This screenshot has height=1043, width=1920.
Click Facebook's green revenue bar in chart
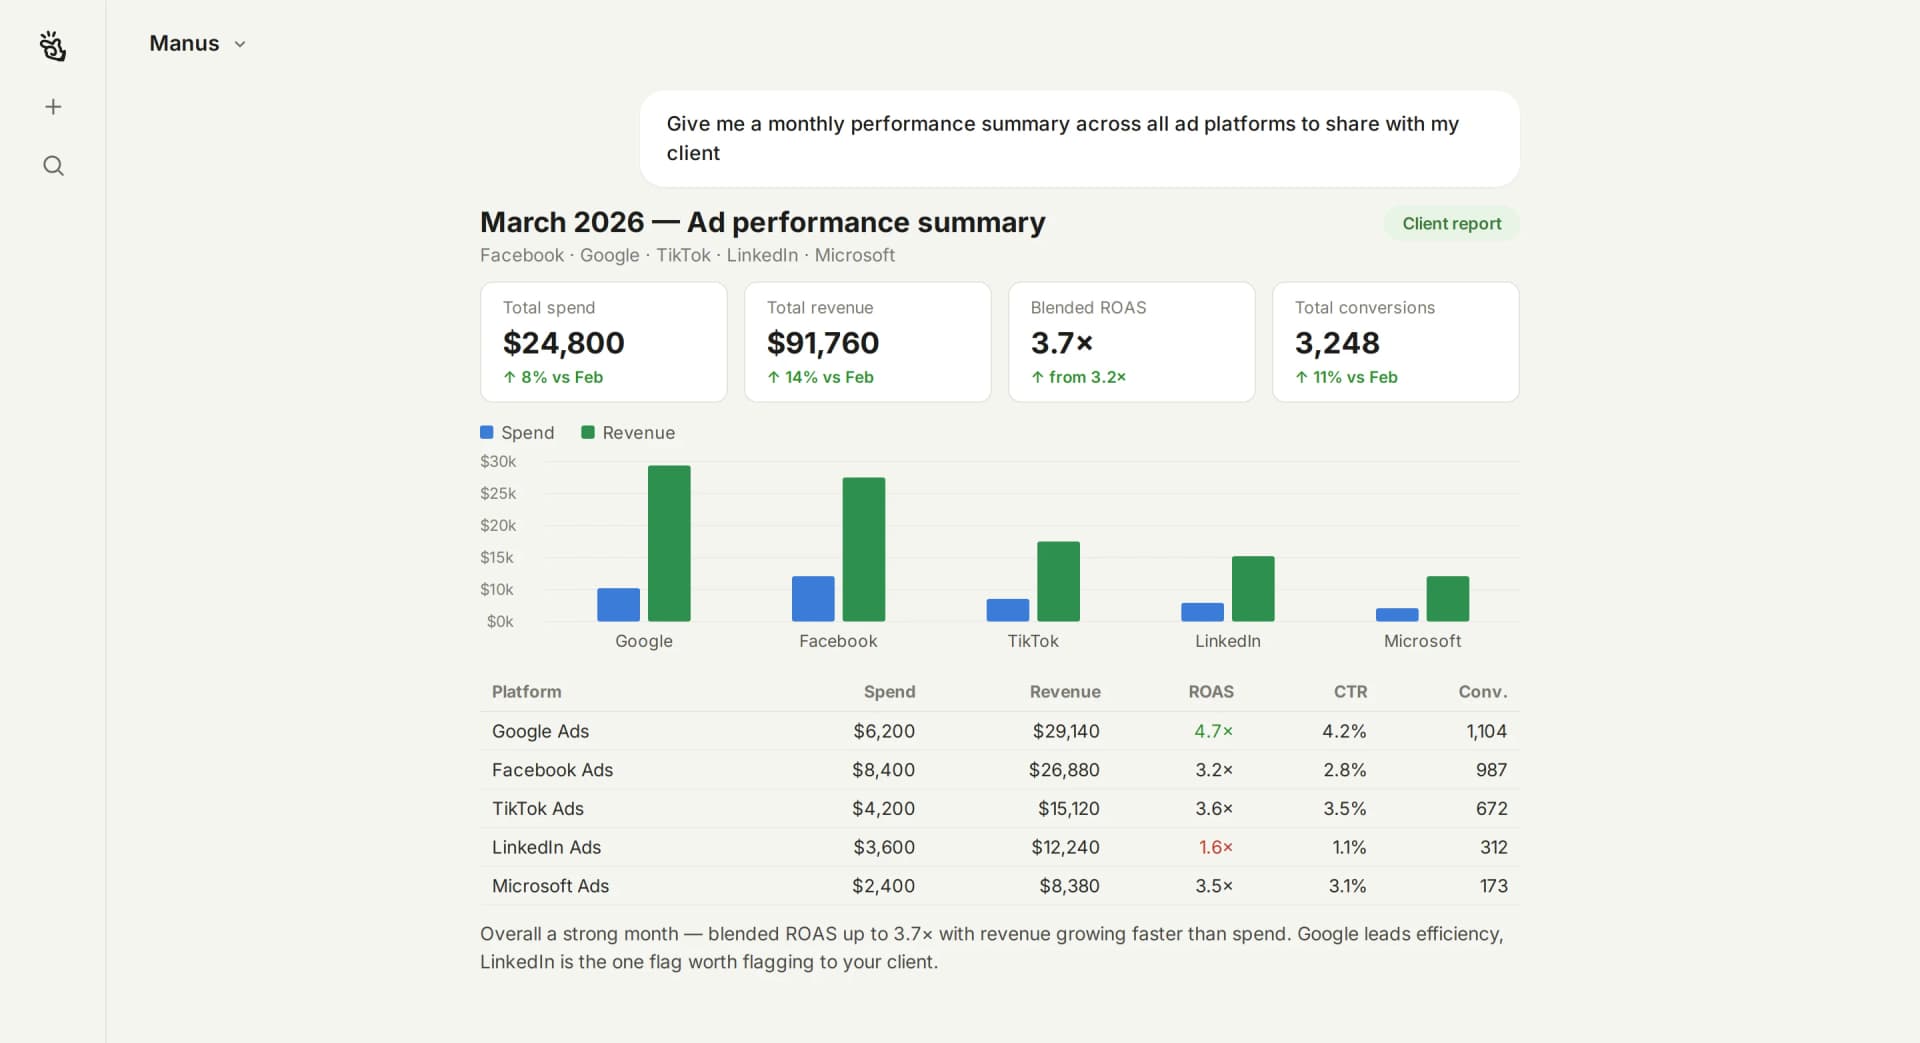864,550
